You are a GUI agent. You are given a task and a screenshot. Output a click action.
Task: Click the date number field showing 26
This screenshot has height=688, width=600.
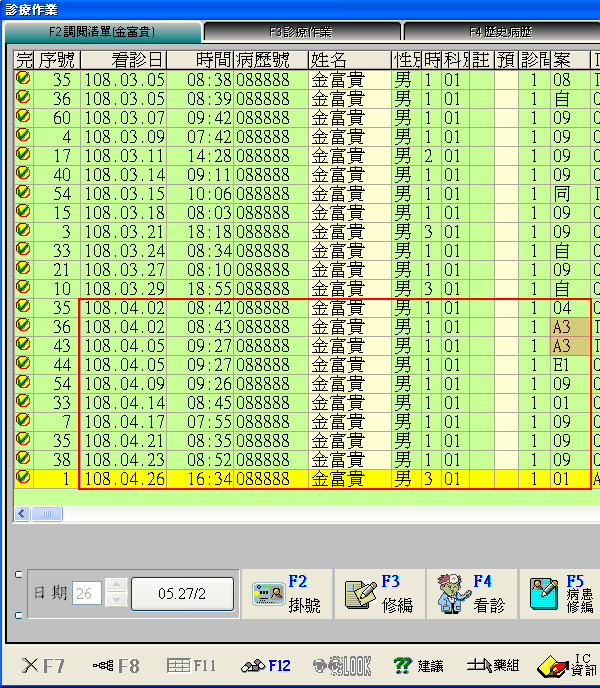(87, 593)
